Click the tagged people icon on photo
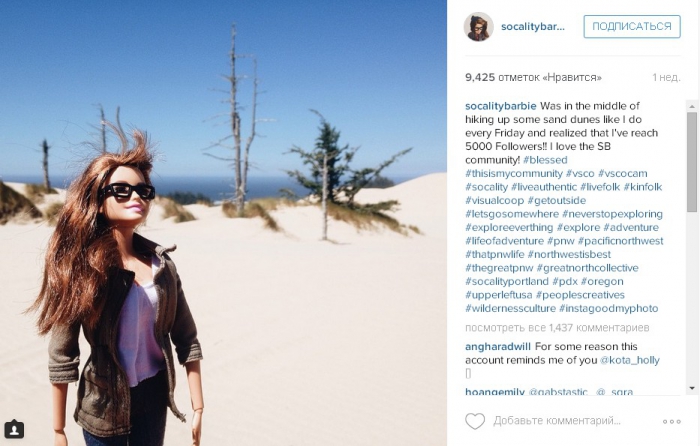 (x=14, y=429)
